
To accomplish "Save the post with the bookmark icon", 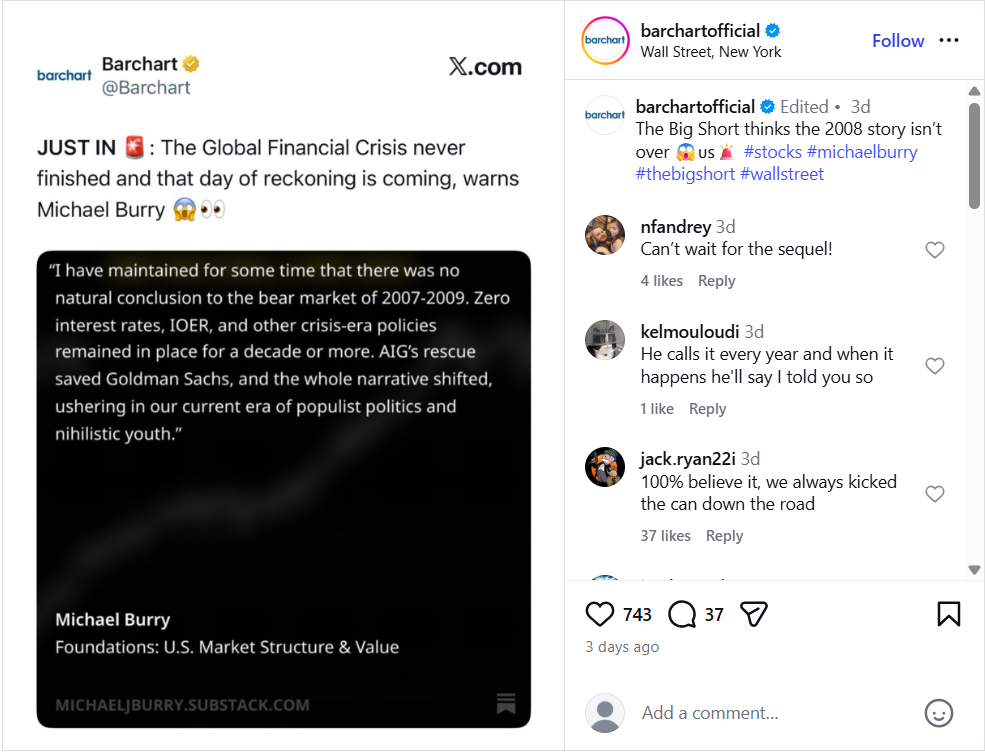I will [x=948, y=614].
